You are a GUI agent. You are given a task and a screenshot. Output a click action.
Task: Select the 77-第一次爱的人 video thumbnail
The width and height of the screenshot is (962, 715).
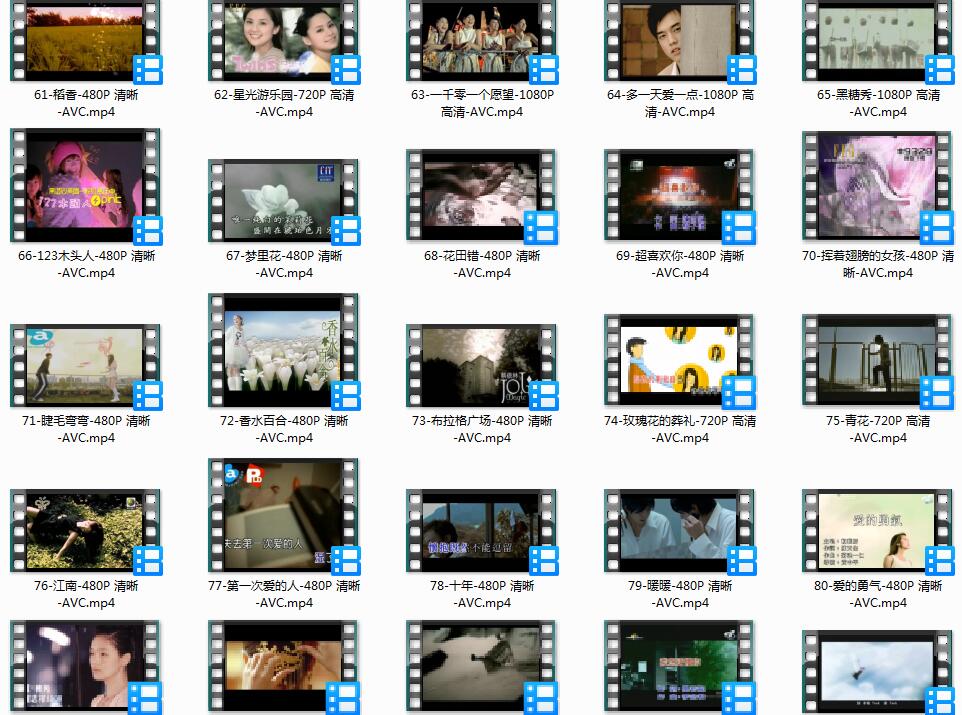pyautogui.click(x=283, y=516)
